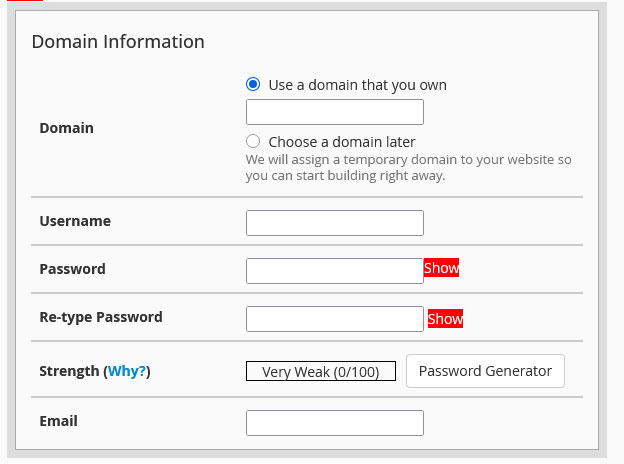Click the 'Choose a domain later' label text
The height and width of the screenshot is (464, 624).
pos(341,142)
